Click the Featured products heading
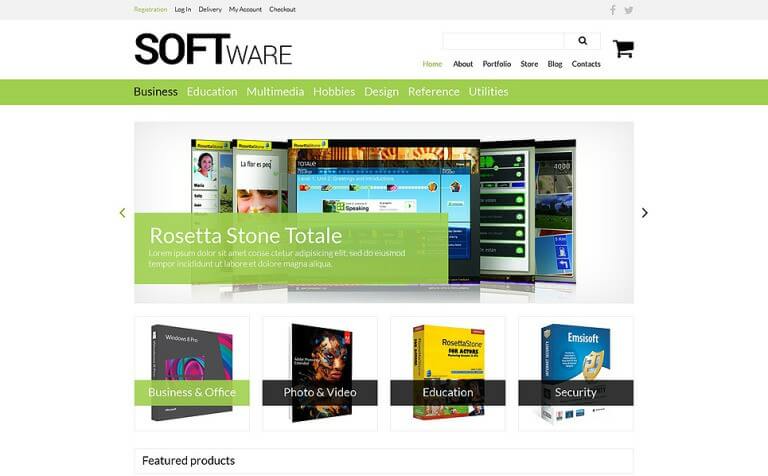This screenshot has height=476, width=768. [x=189, y=461]
